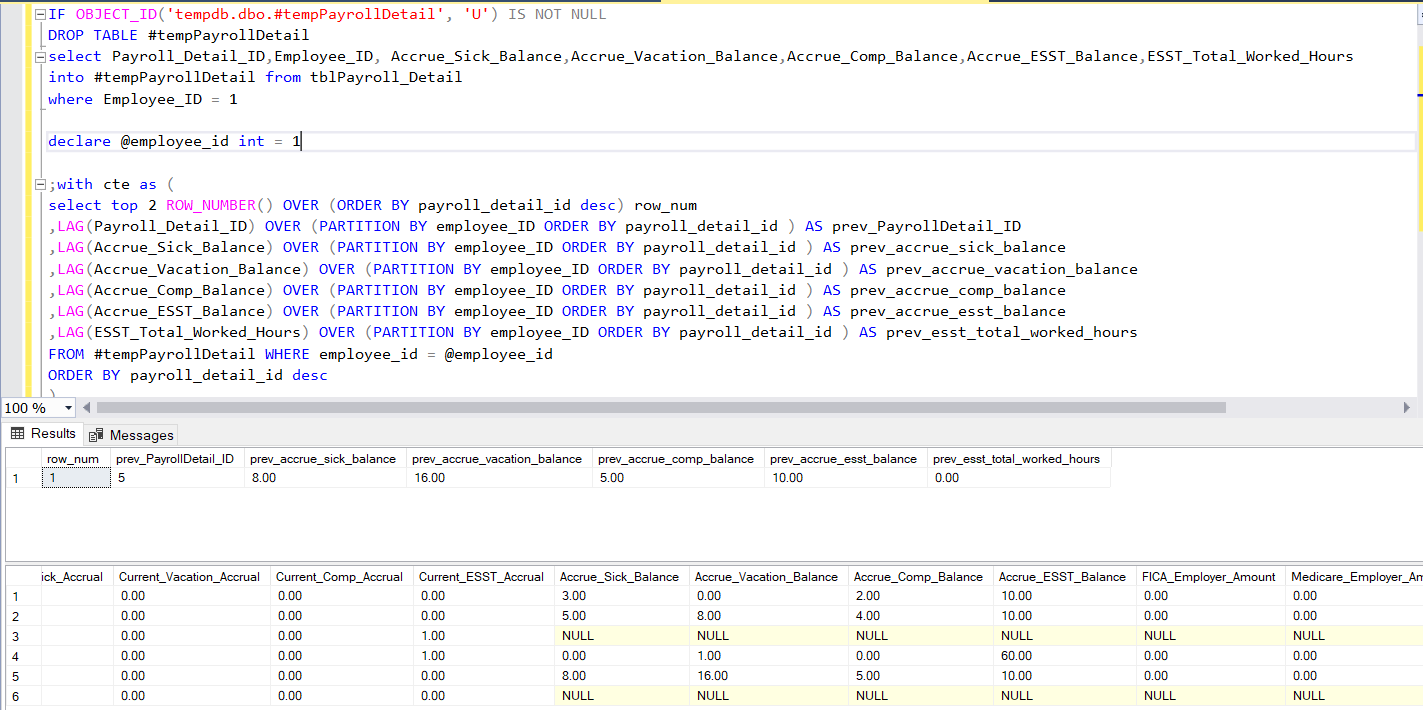Switch to the Messages tab
Screen dimensions: 1423x710
pyautogui.click(x=141, y=435)
